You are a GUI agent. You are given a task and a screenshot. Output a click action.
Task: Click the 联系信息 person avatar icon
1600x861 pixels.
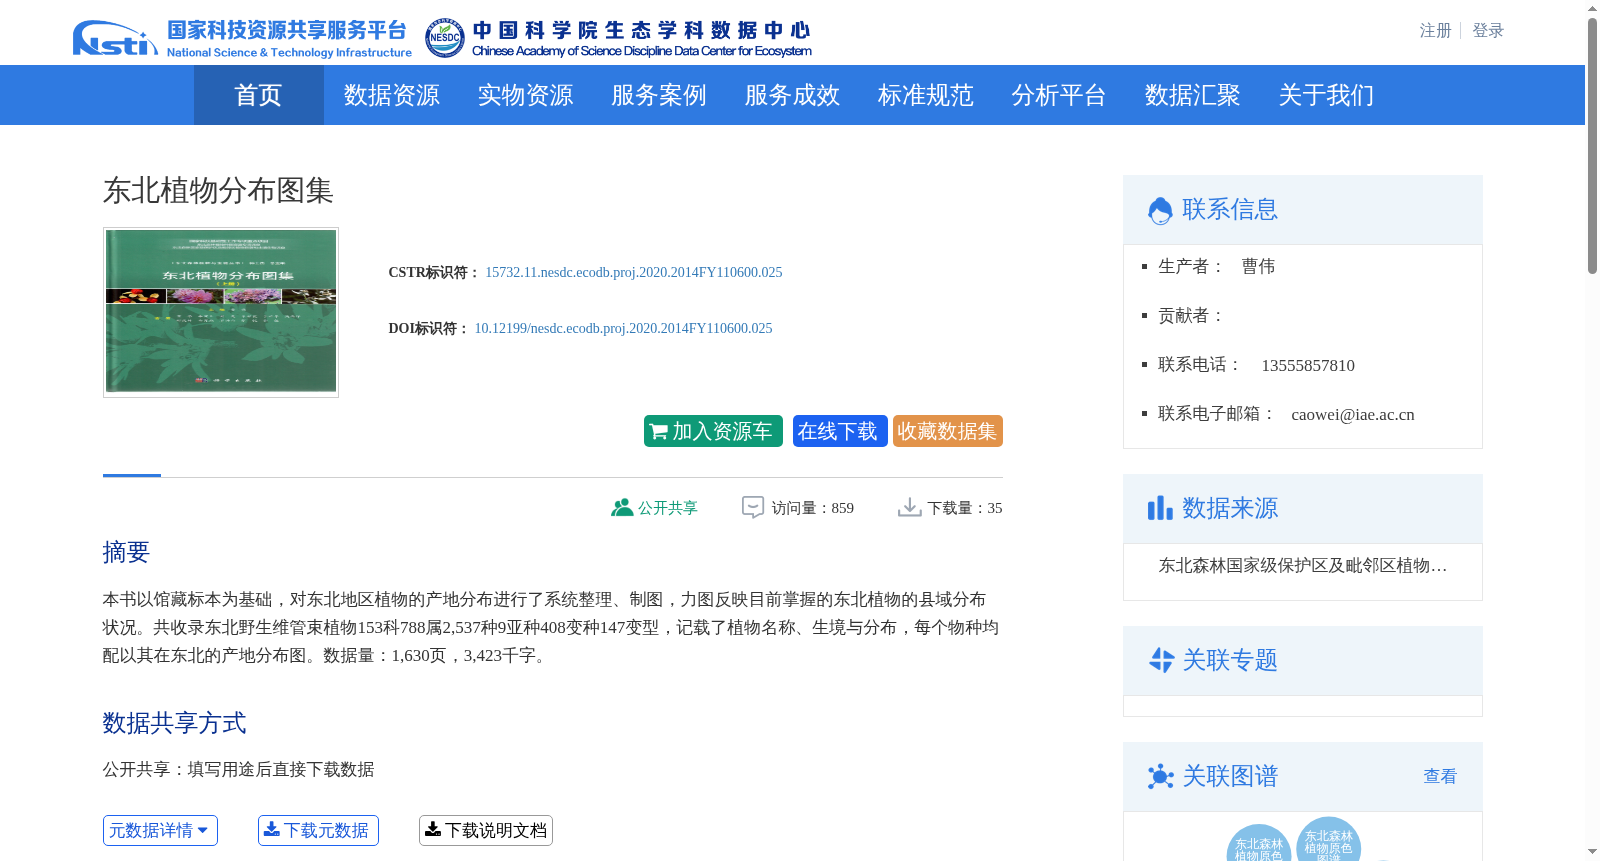pyautogui.click(x=1160, y=210)
